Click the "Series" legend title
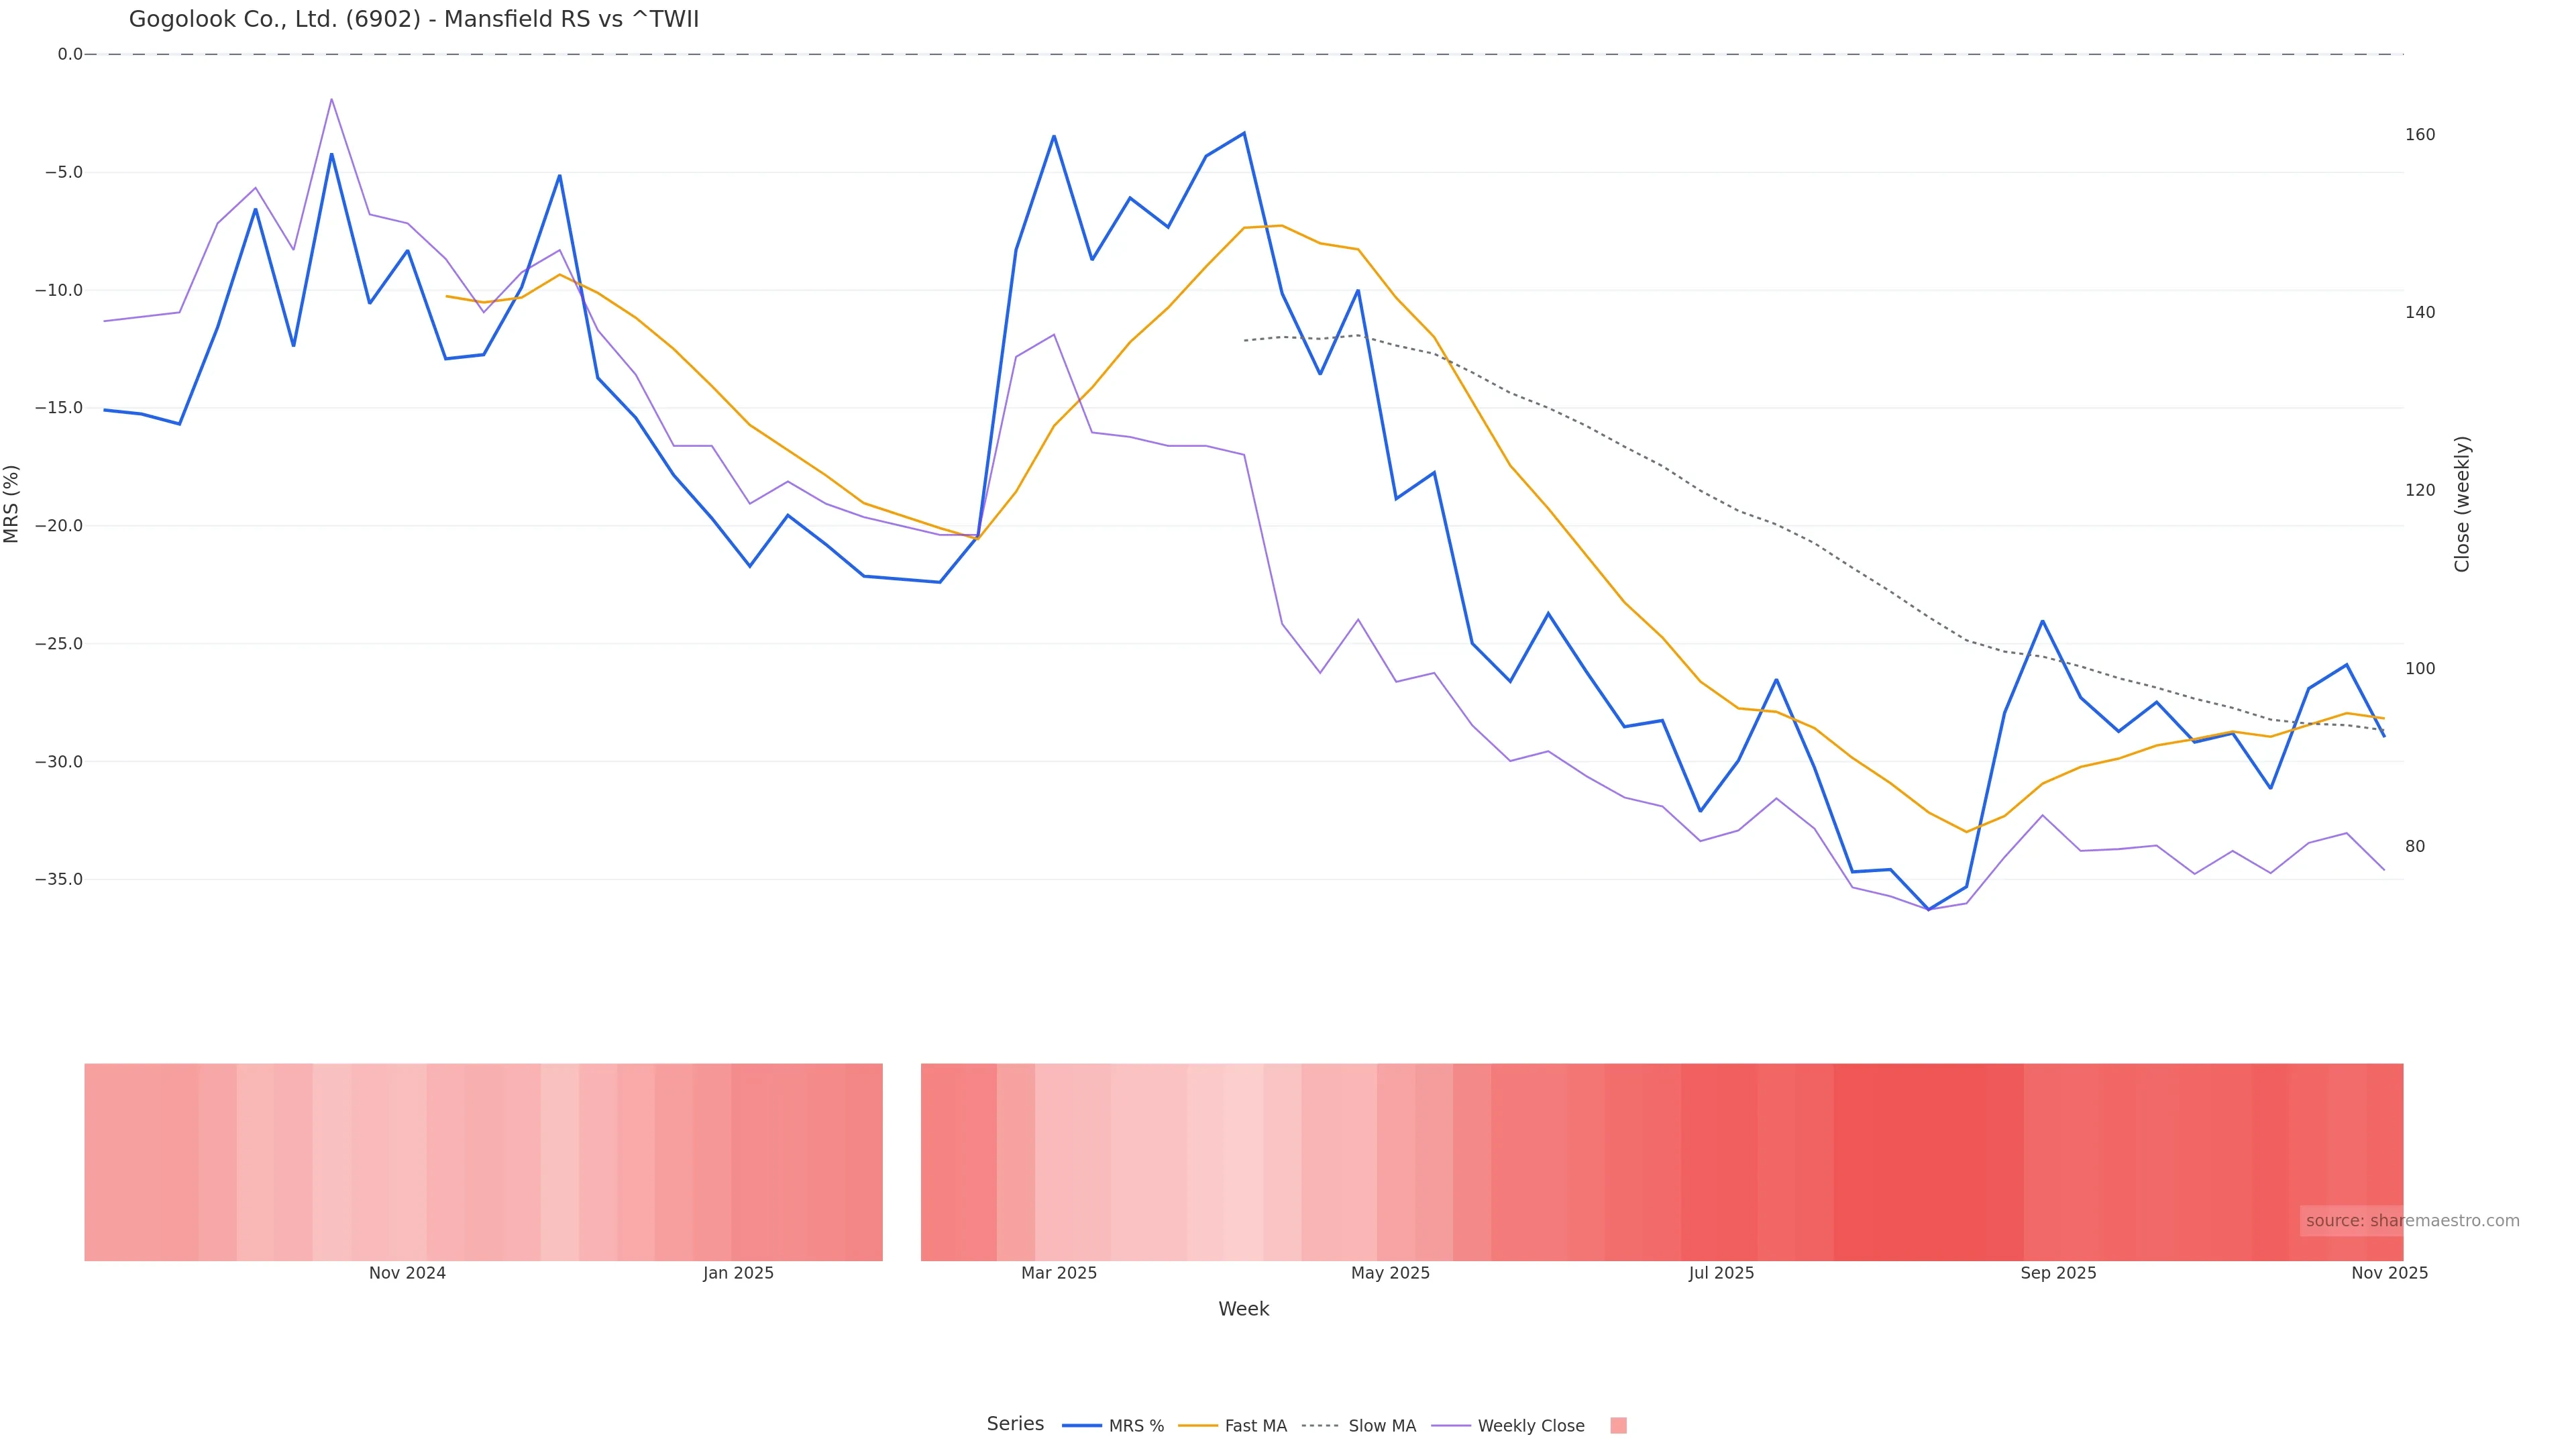Image resolution: width=2576 pixels, height=1449 pixels. [1015, 1424]
